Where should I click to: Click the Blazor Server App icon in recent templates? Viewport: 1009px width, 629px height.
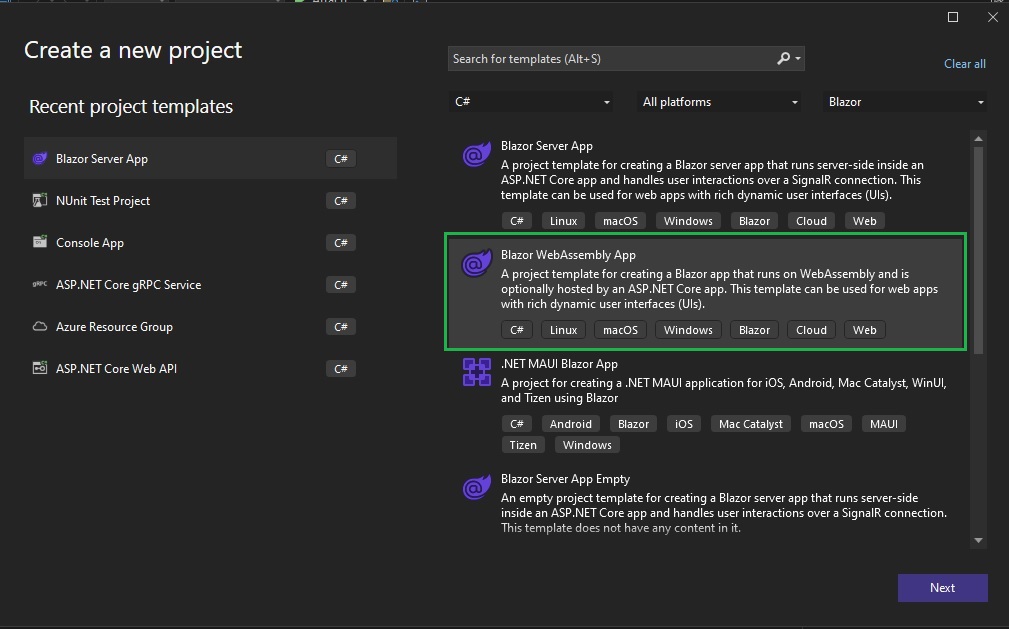[x=40, y=158]
